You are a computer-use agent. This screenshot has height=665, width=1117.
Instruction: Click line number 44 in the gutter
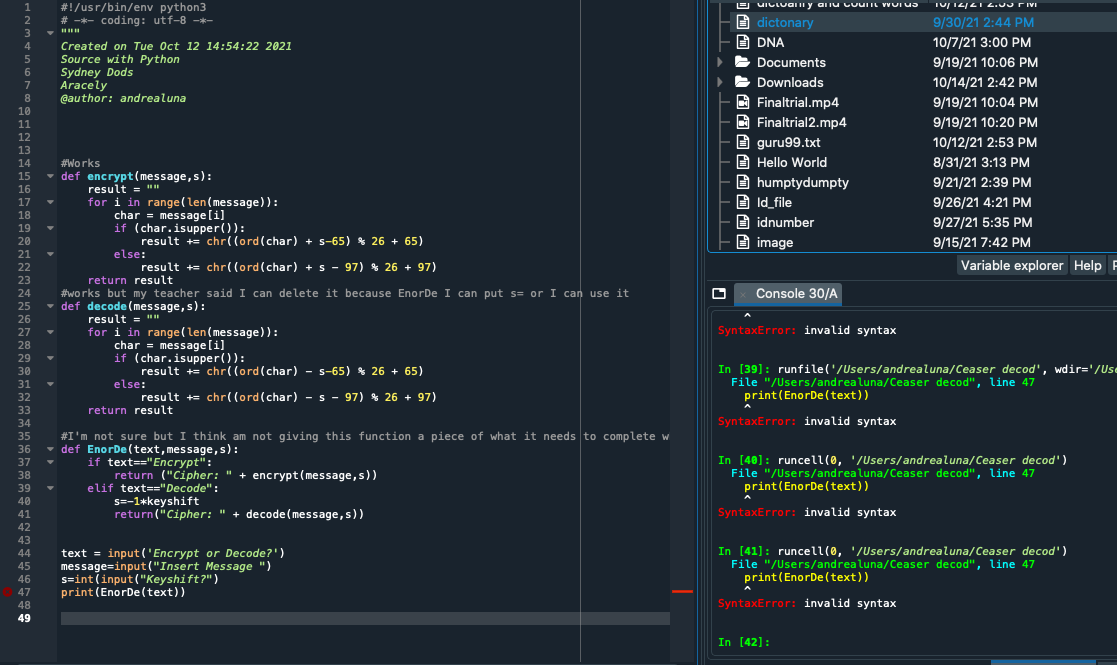[24, 553]
